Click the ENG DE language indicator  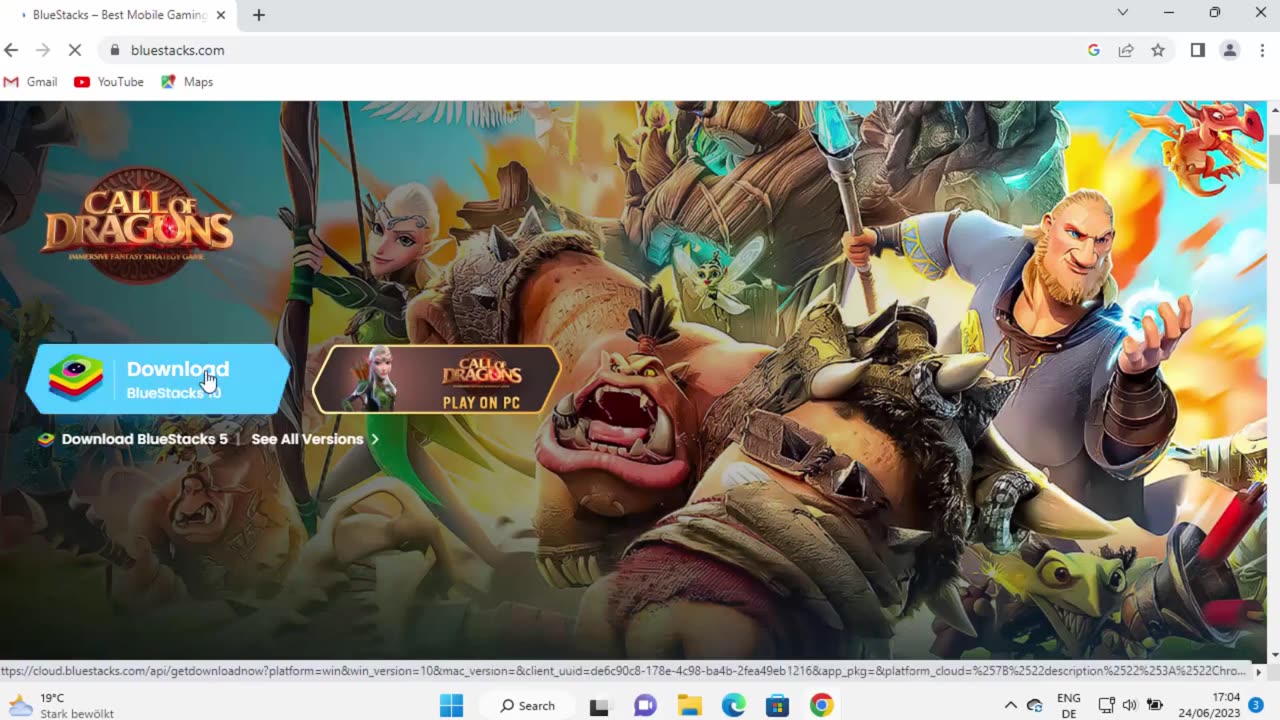coord(1068,706)
